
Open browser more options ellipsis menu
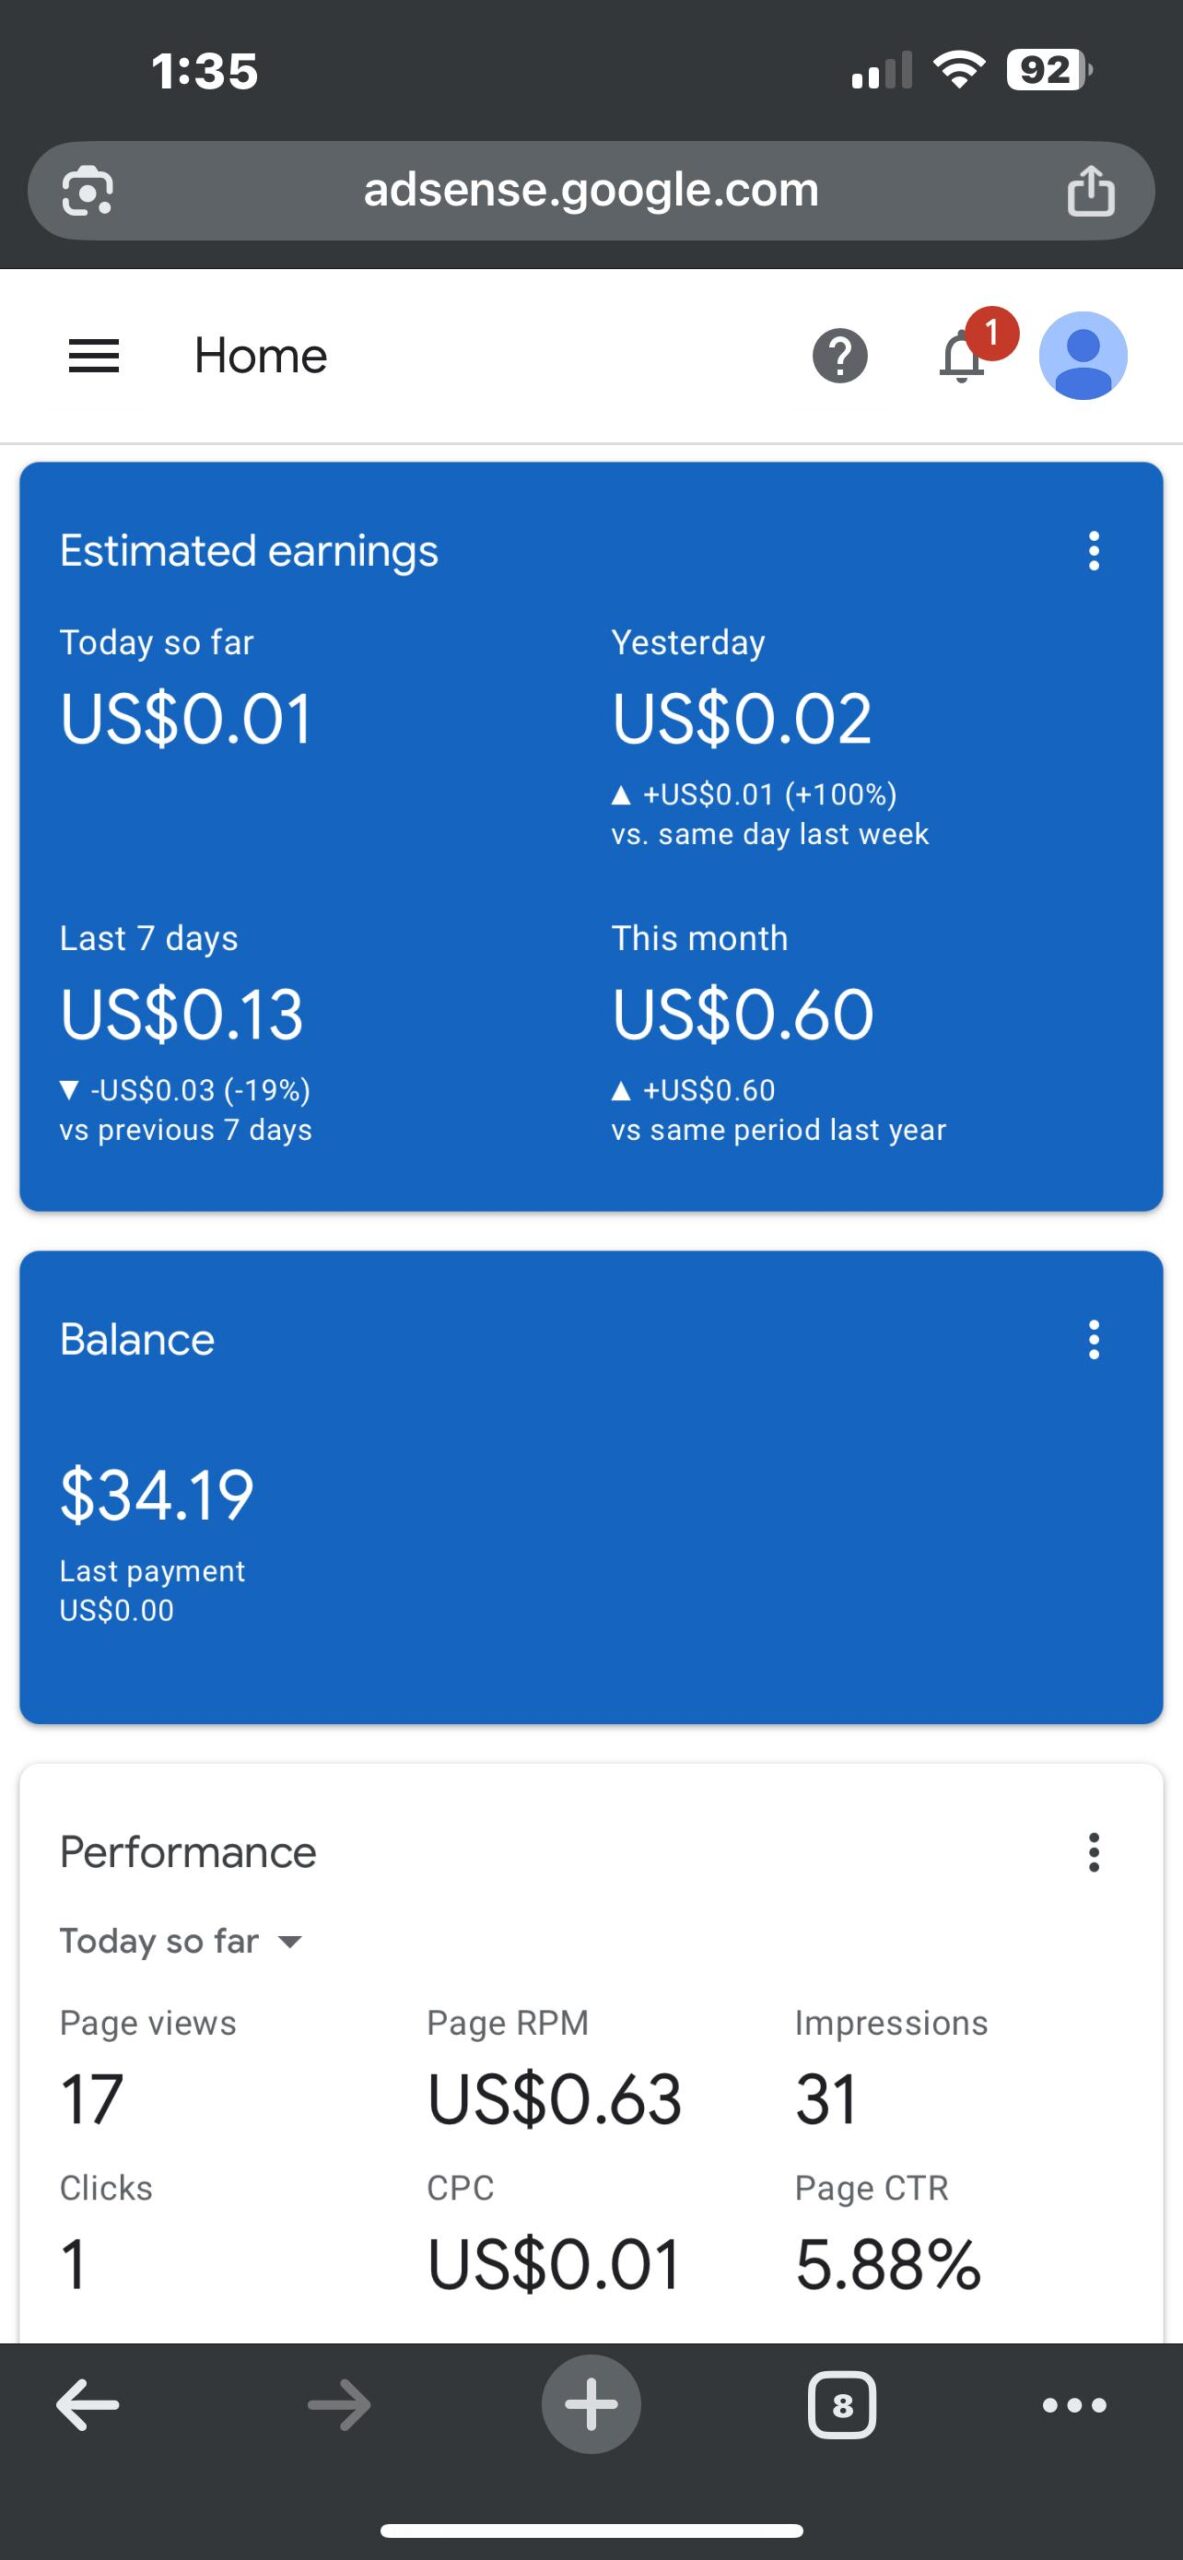pos(1074,2405)
